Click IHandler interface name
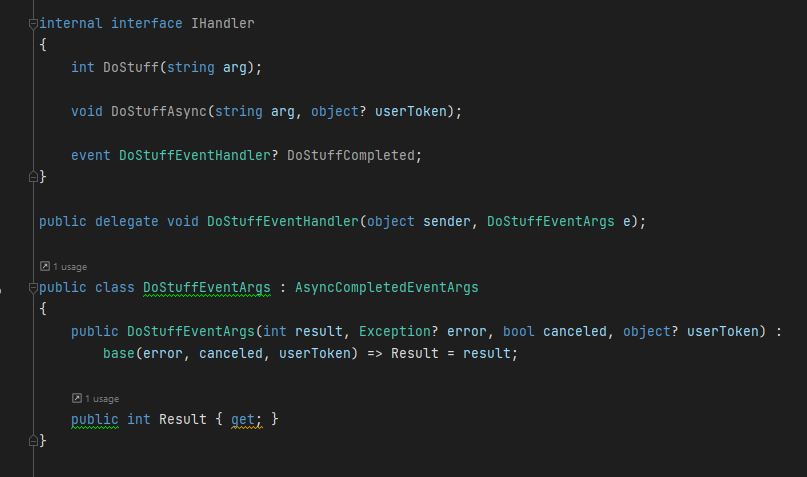This screenshot has height=477, width=807. [x=222, y=24]
